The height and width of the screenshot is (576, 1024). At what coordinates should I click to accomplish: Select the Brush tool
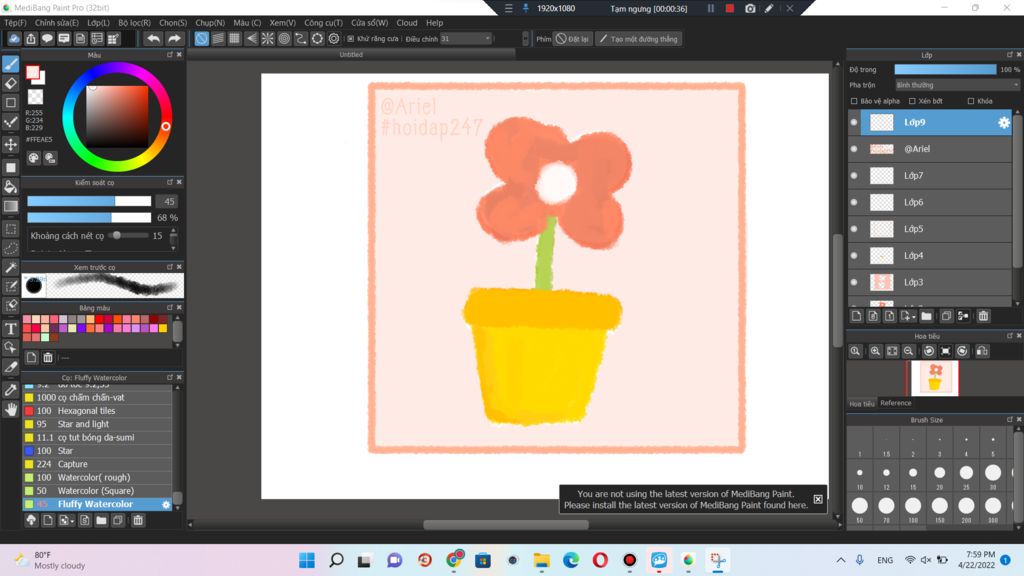tap(10, 63)
